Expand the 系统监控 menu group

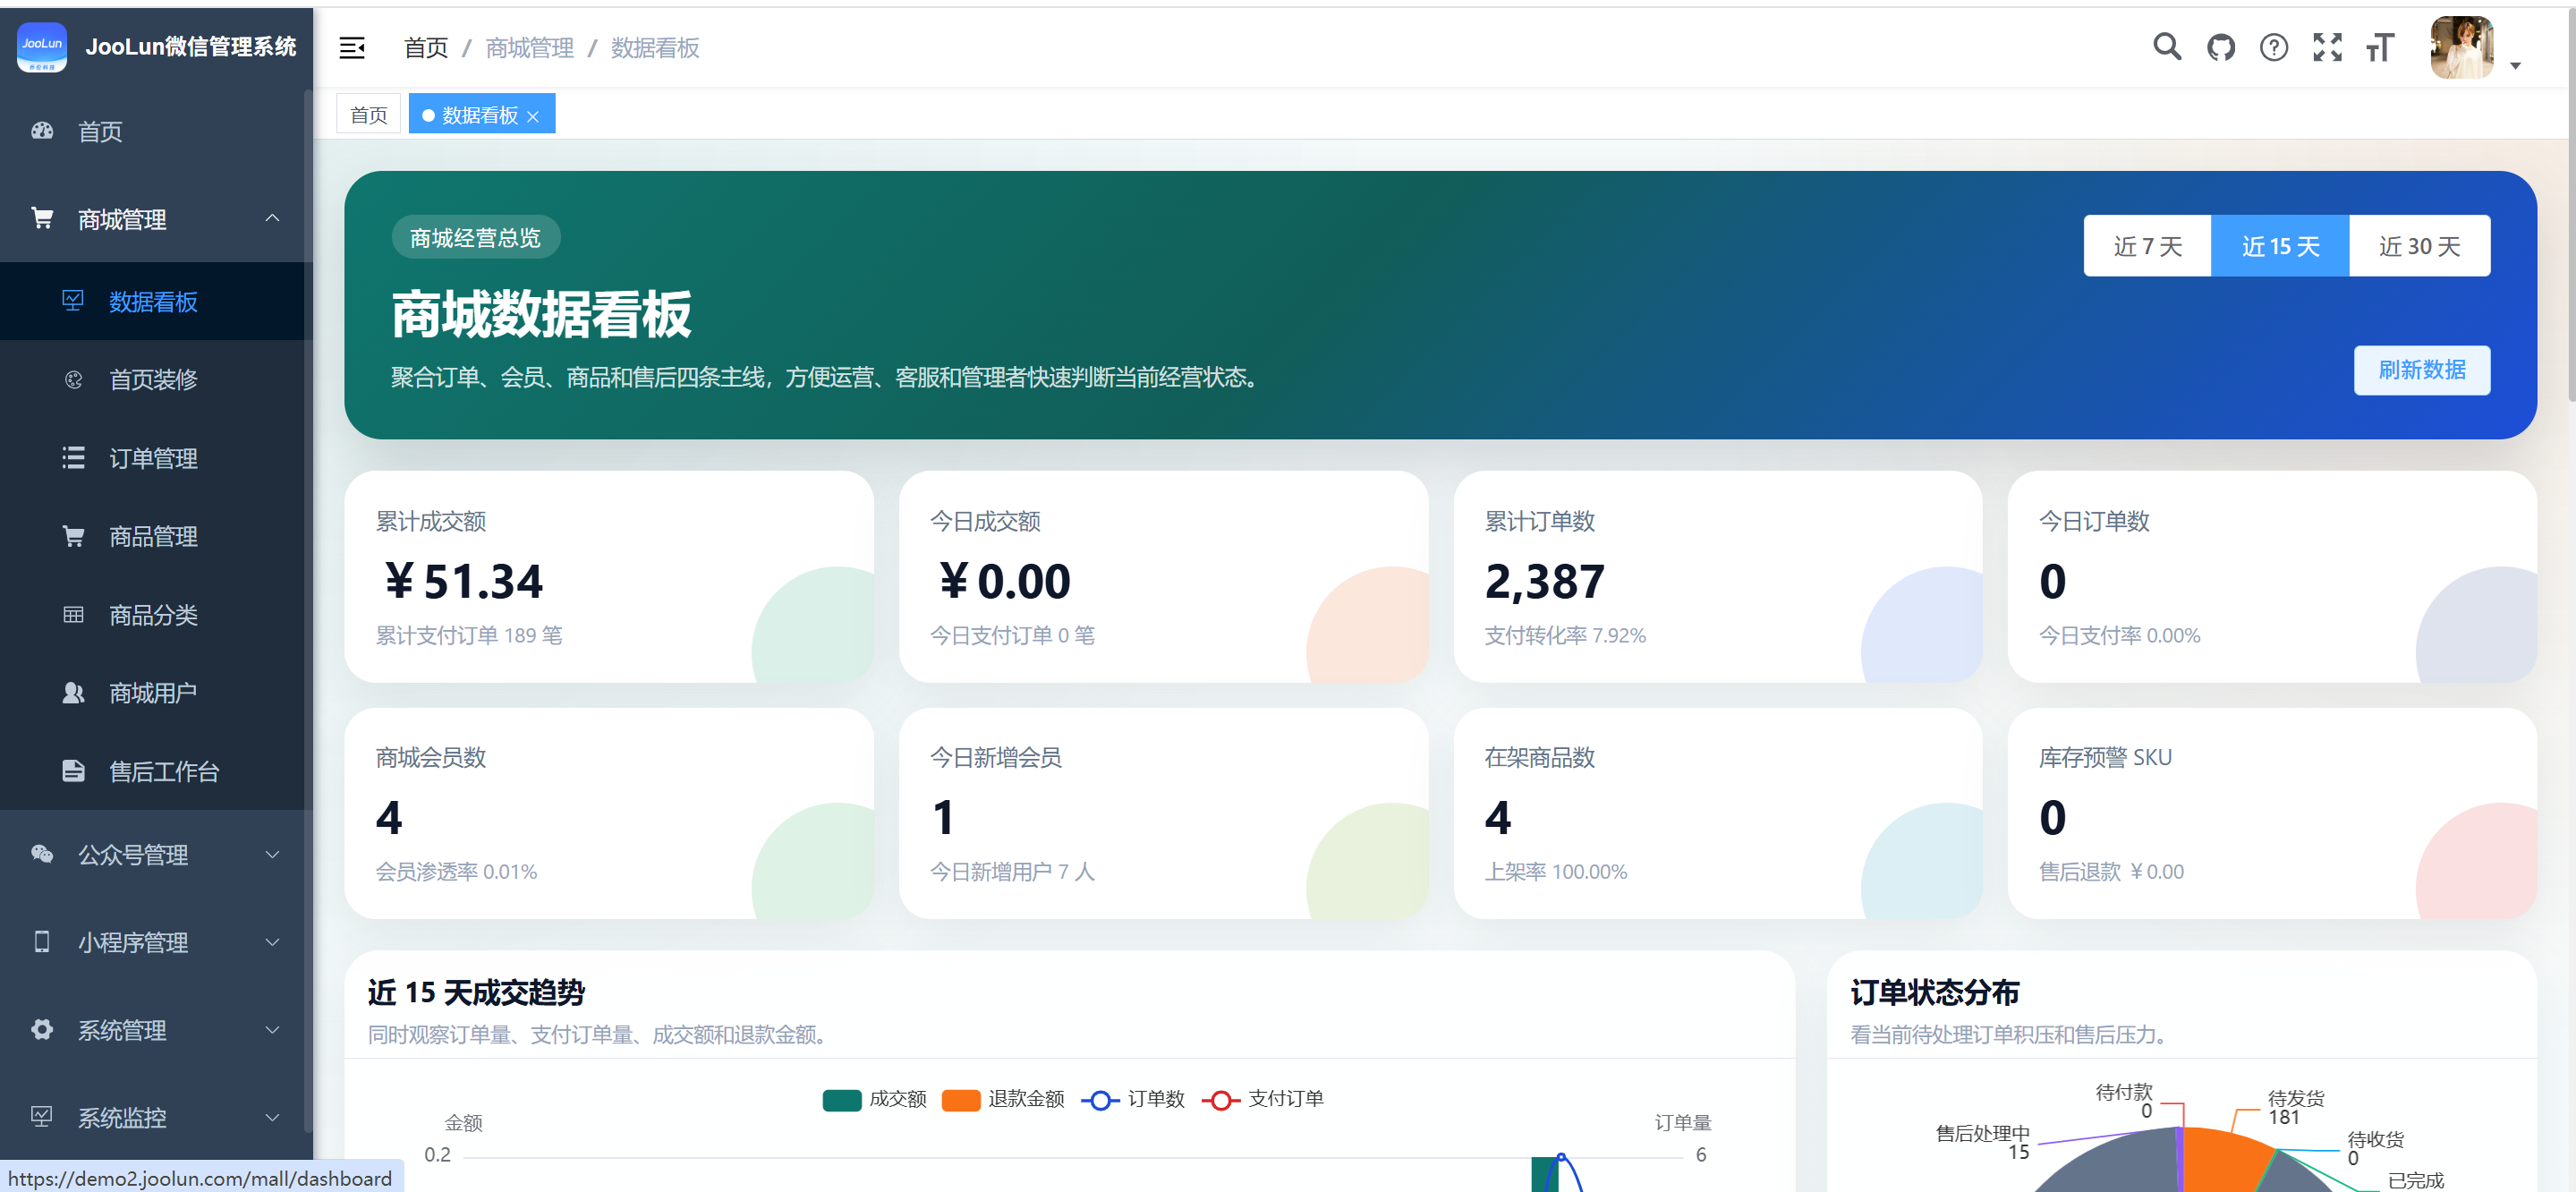pos(156,1116)
